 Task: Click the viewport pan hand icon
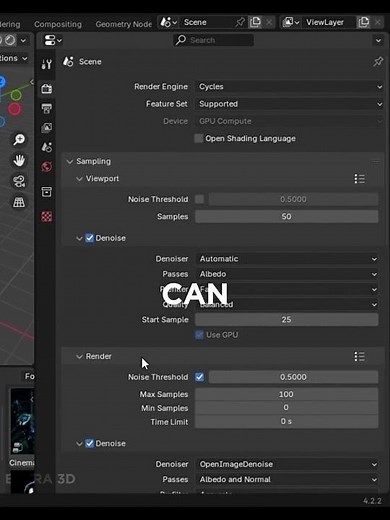[19, 161]
